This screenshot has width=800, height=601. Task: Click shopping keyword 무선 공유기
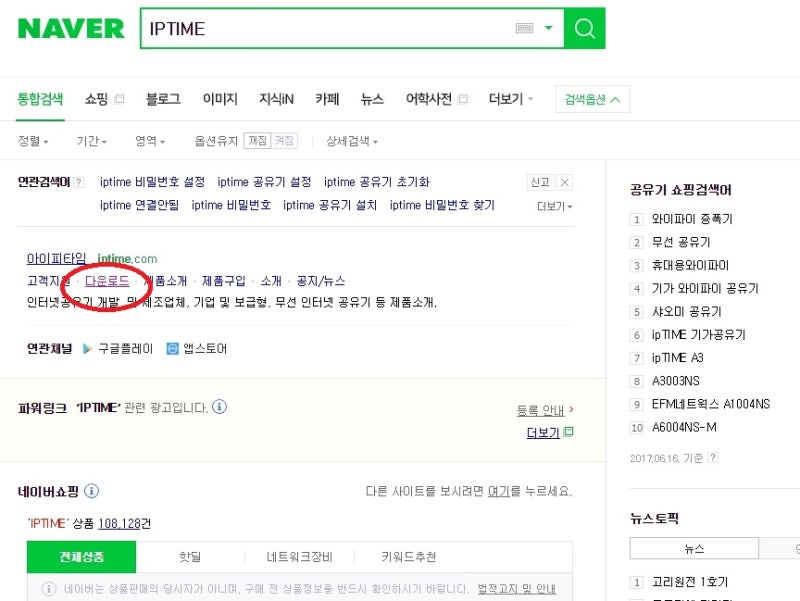(x=681, y=242)
